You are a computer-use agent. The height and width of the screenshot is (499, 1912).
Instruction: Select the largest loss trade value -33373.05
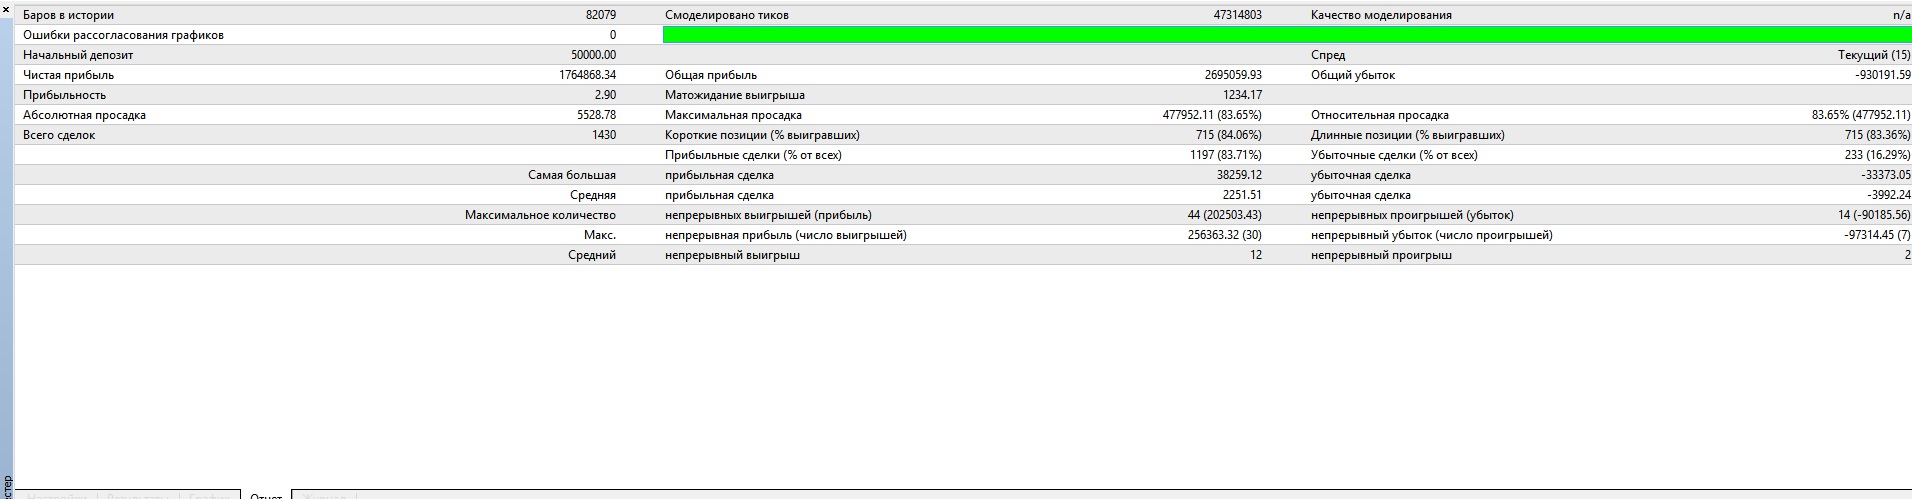click(1886, 175)
